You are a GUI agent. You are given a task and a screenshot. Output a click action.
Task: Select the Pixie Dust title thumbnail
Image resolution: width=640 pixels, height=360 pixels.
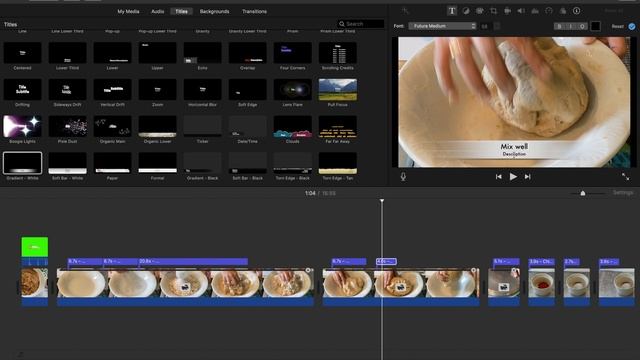[67, 126]
